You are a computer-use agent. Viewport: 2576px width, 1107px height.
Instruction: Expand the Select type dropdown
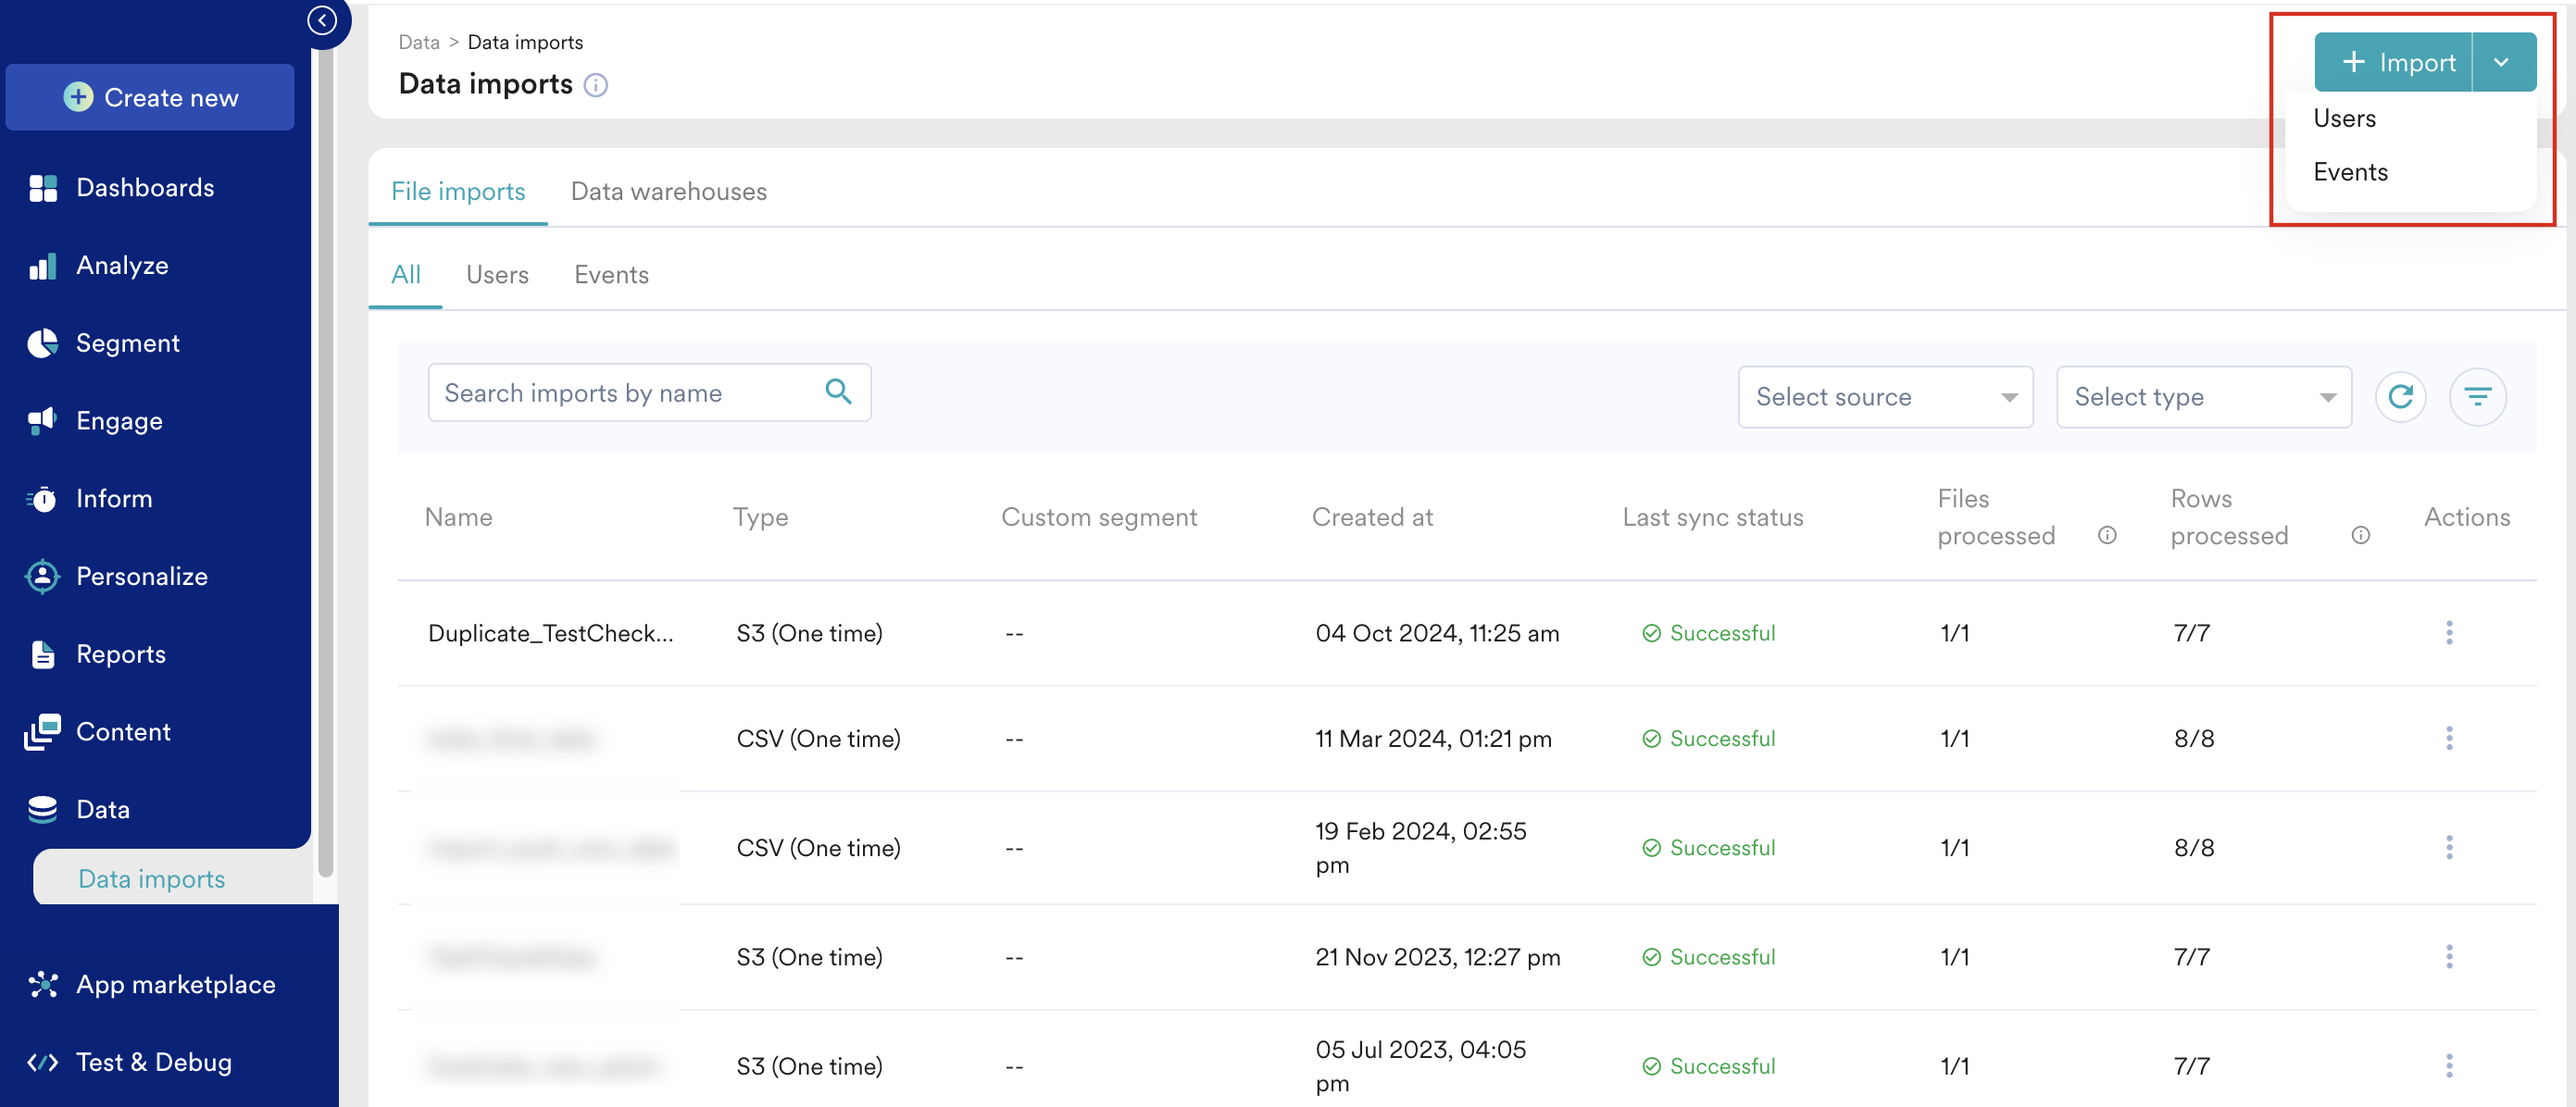point(2203,397)
